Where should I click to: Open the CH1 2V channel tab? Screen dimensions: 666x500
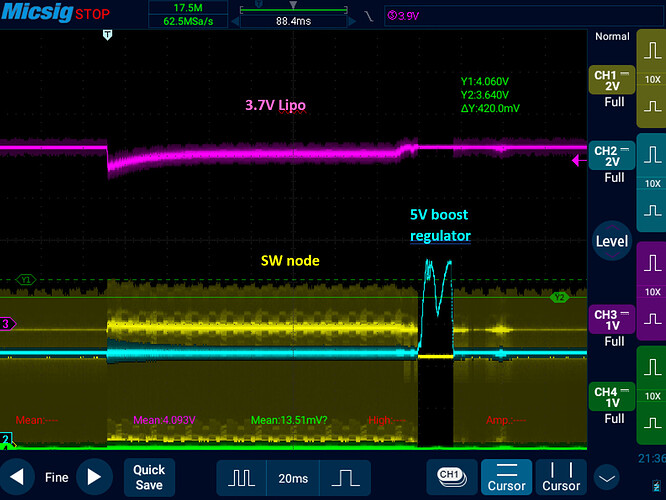tap(612, 80)
